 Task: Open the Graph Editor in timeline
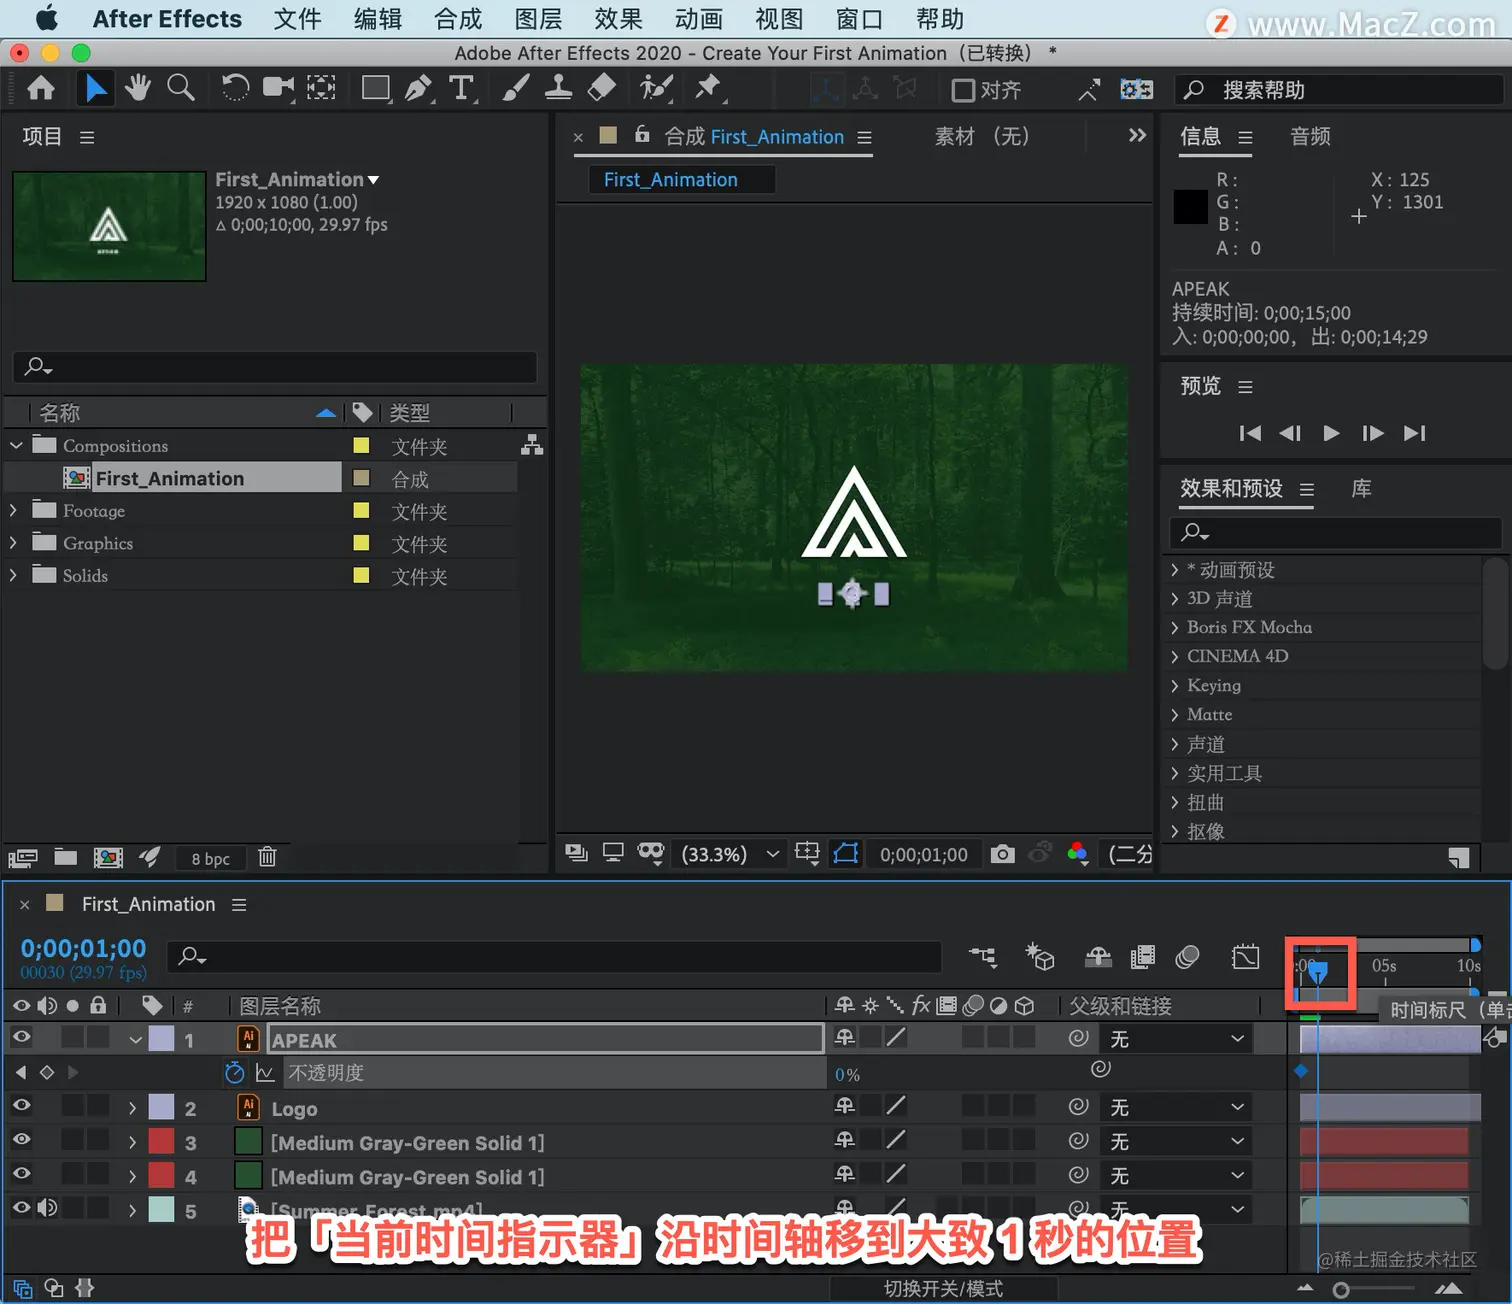(x=1246, y=957)
